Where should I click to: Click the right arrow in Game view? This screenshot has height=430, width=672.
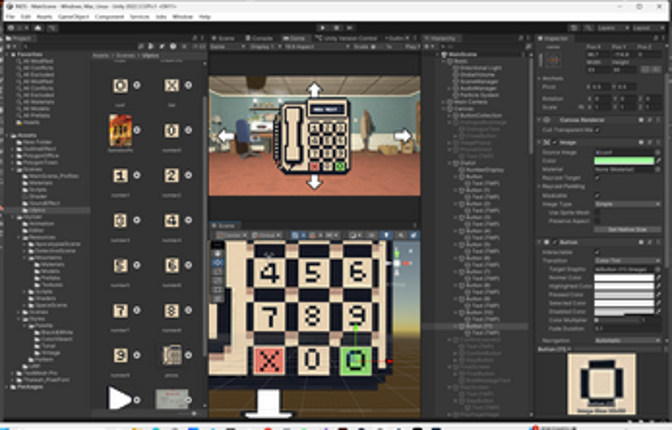pos(402,135)
